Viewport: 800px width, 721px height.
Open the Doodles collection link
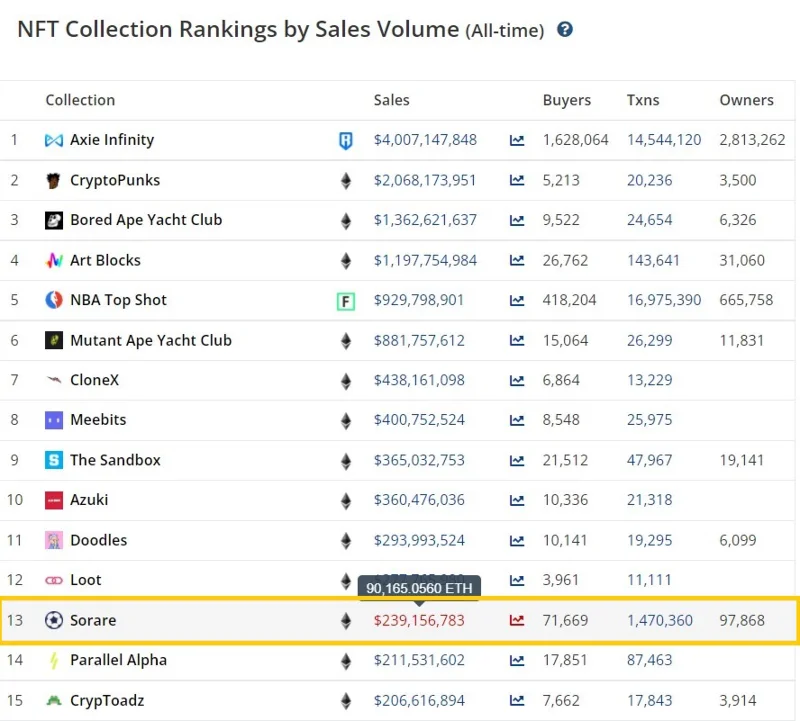coord(98,540)
